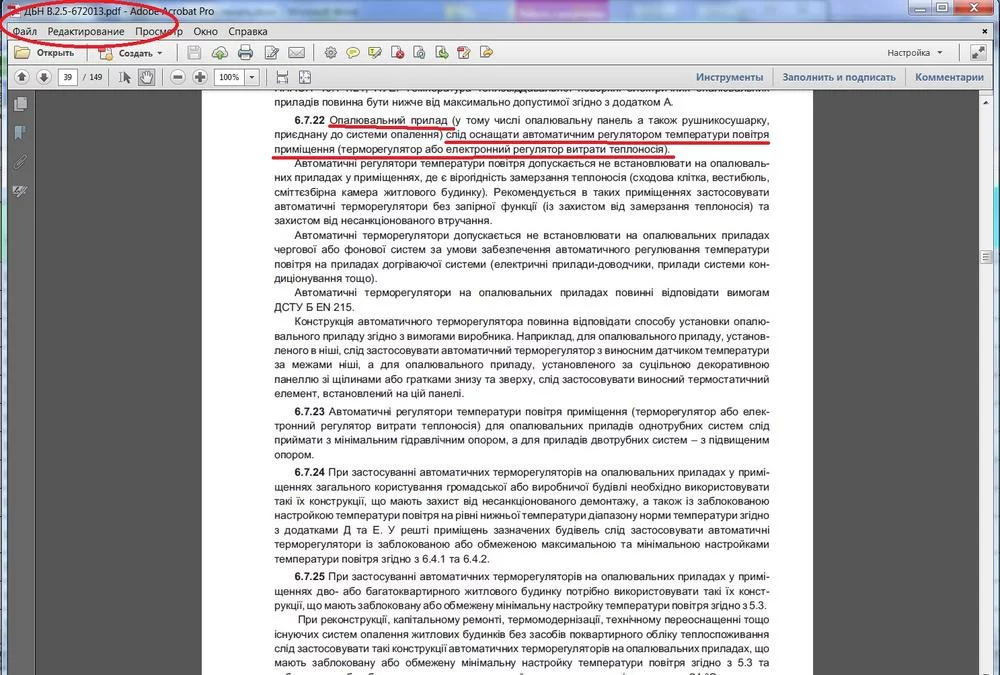Click the page number field showing 39
Image resolution: width=1000 pixels, height=675 pixels.
67,77
